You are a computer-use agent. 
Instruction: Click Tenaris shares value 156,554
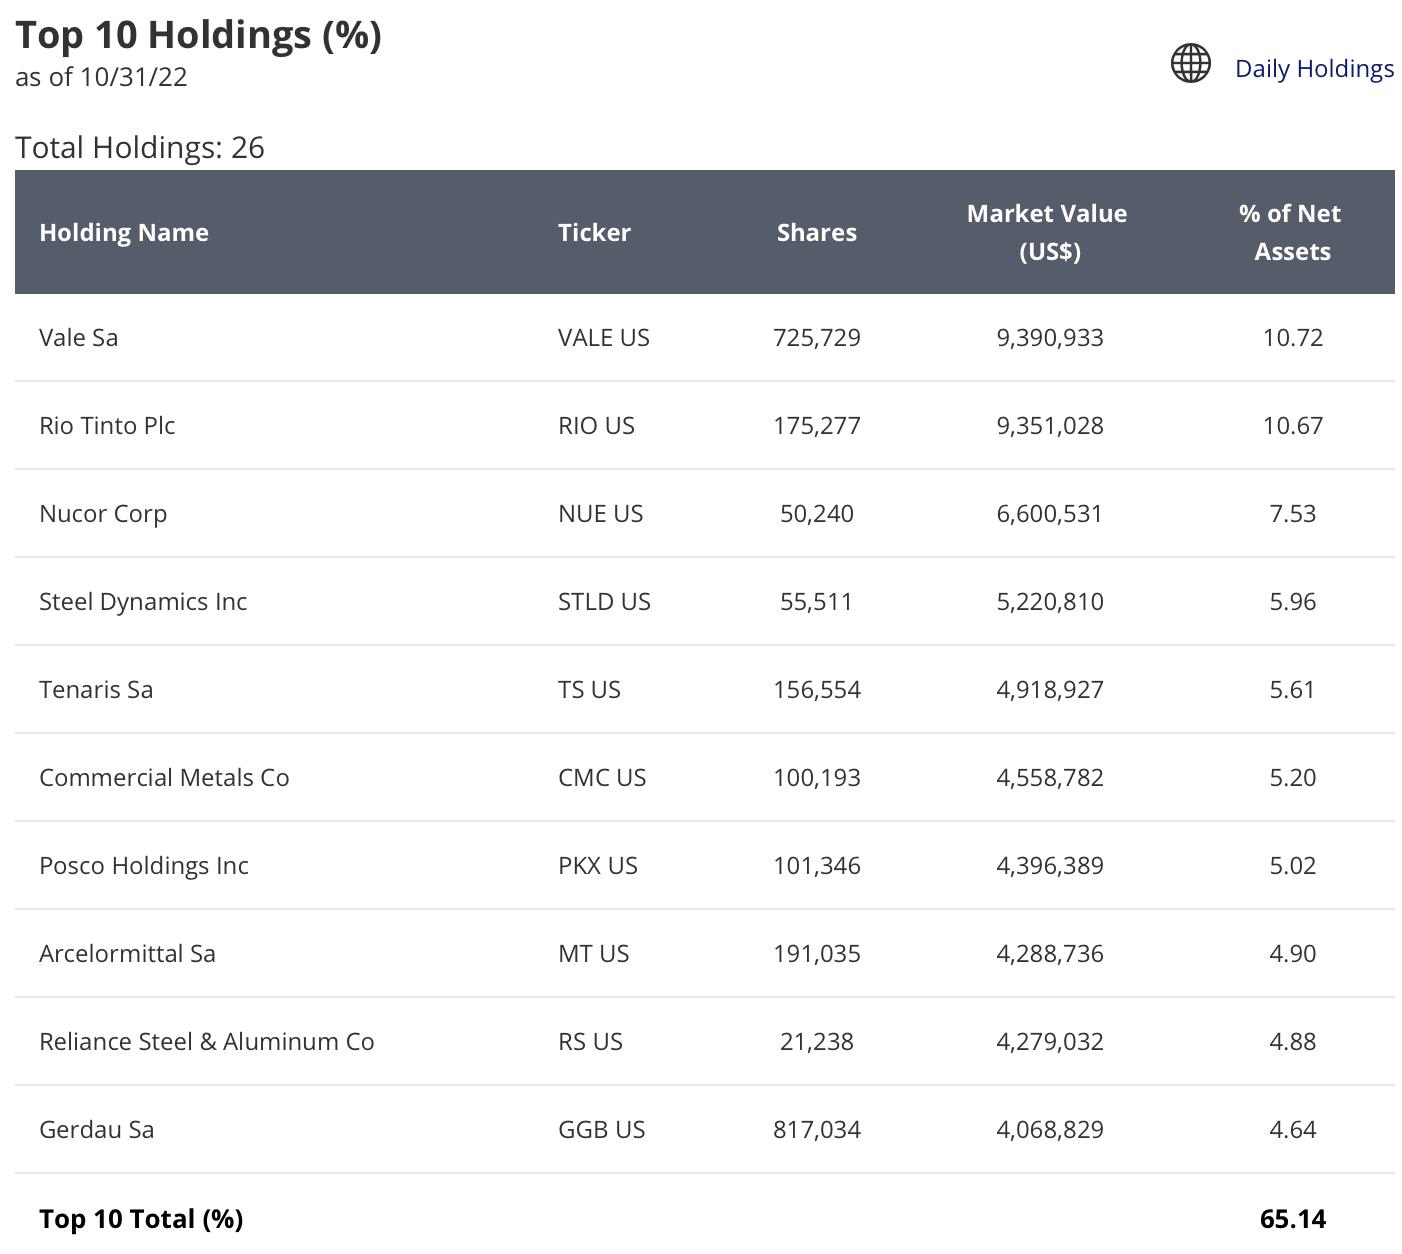(817, 689)
